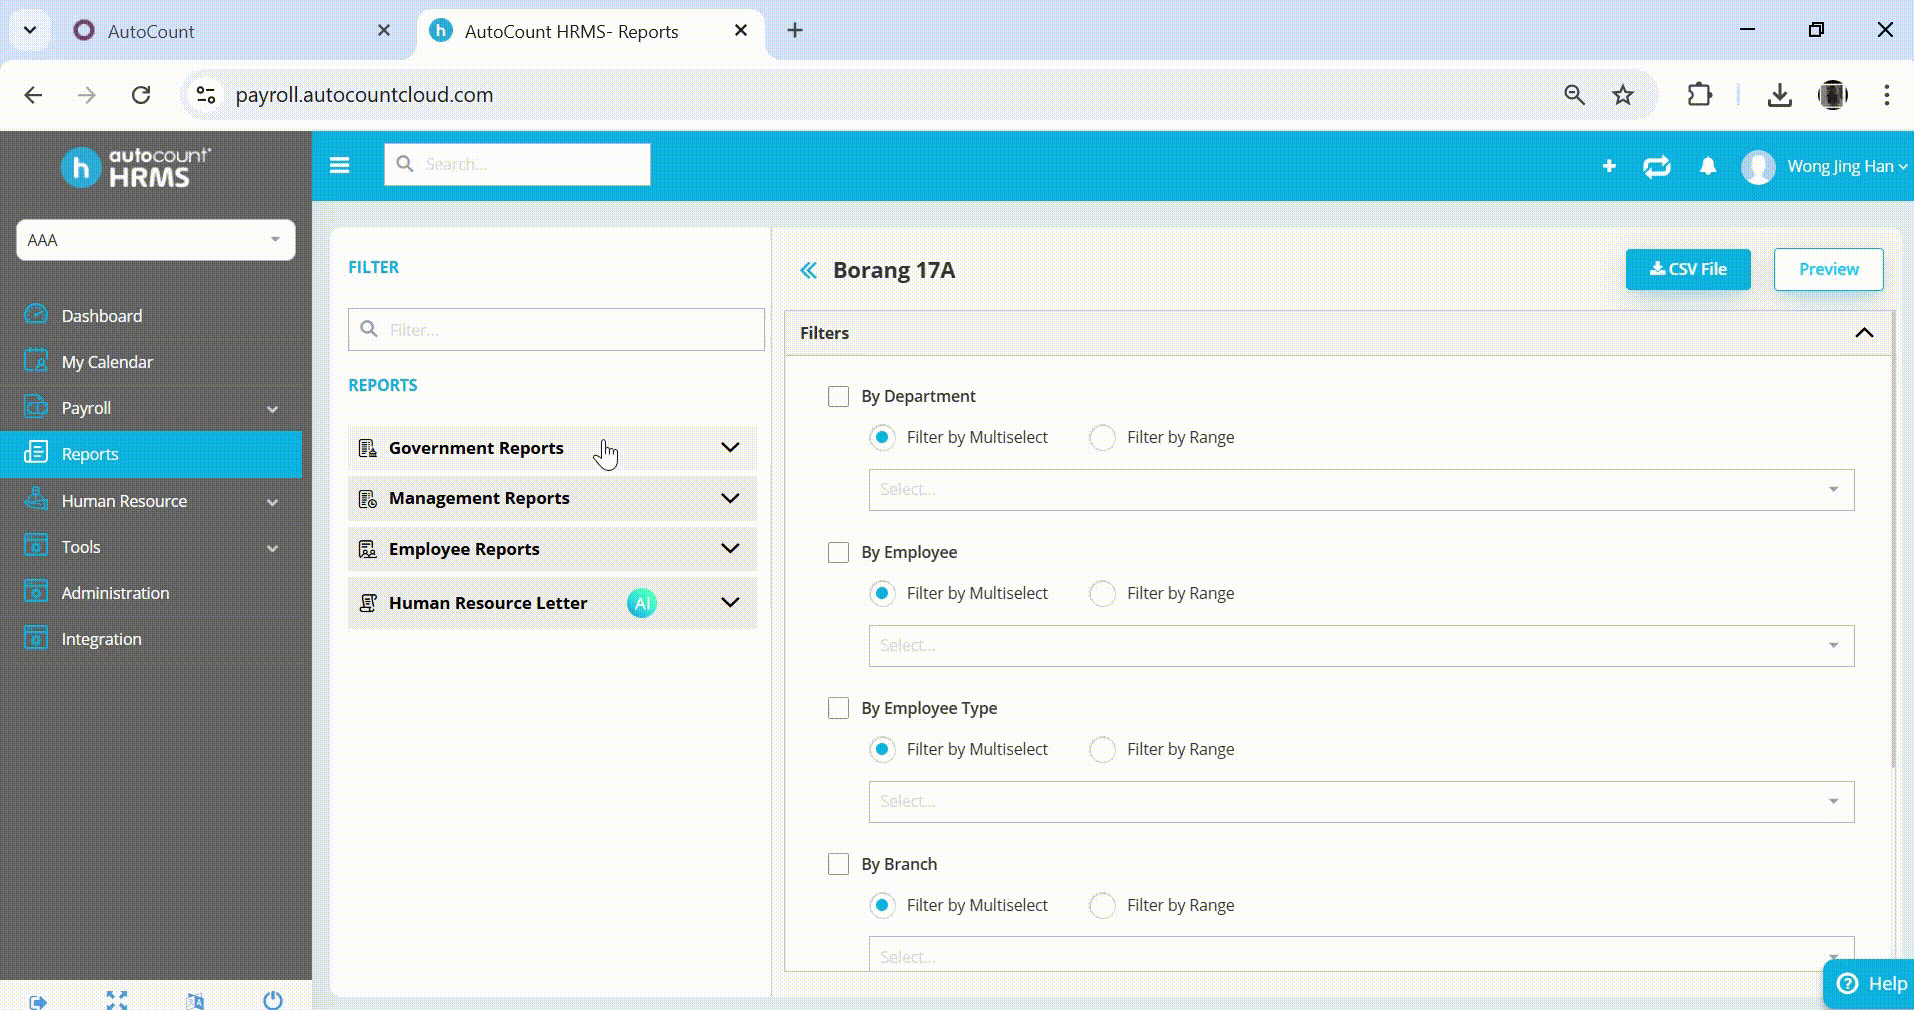The height and width of the screenshot is (1010, 1914).
Task: Tick the By Employee Type checkbox
Action: (x=838, y=708)
